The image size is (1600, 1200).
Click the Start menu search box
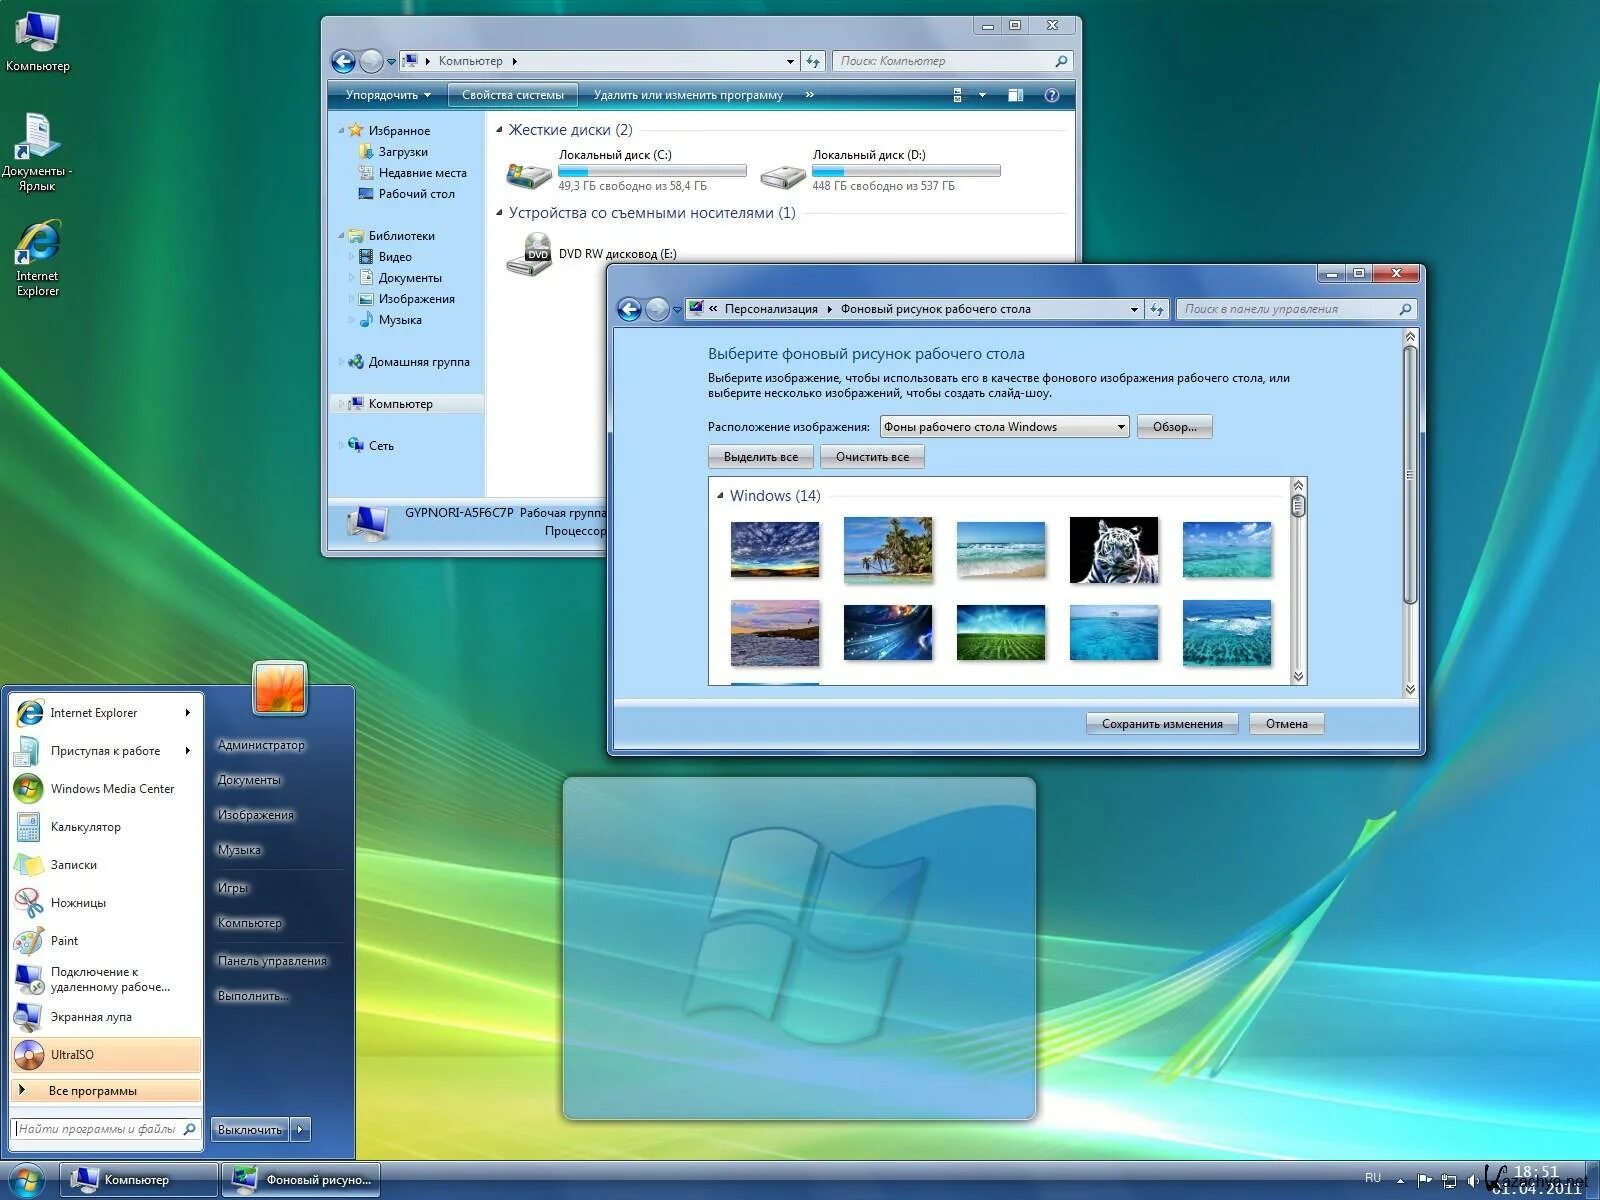coord(106,1129)
